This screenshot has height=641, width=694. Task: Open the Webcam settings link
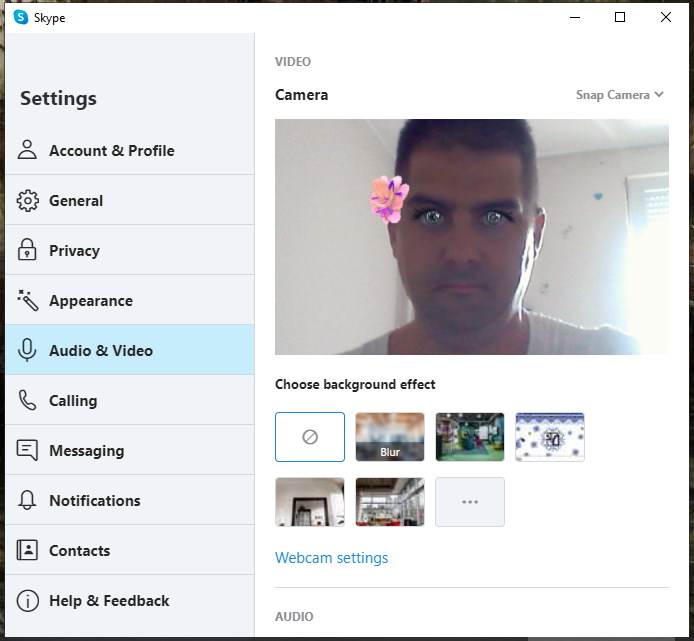coord(331,558)
